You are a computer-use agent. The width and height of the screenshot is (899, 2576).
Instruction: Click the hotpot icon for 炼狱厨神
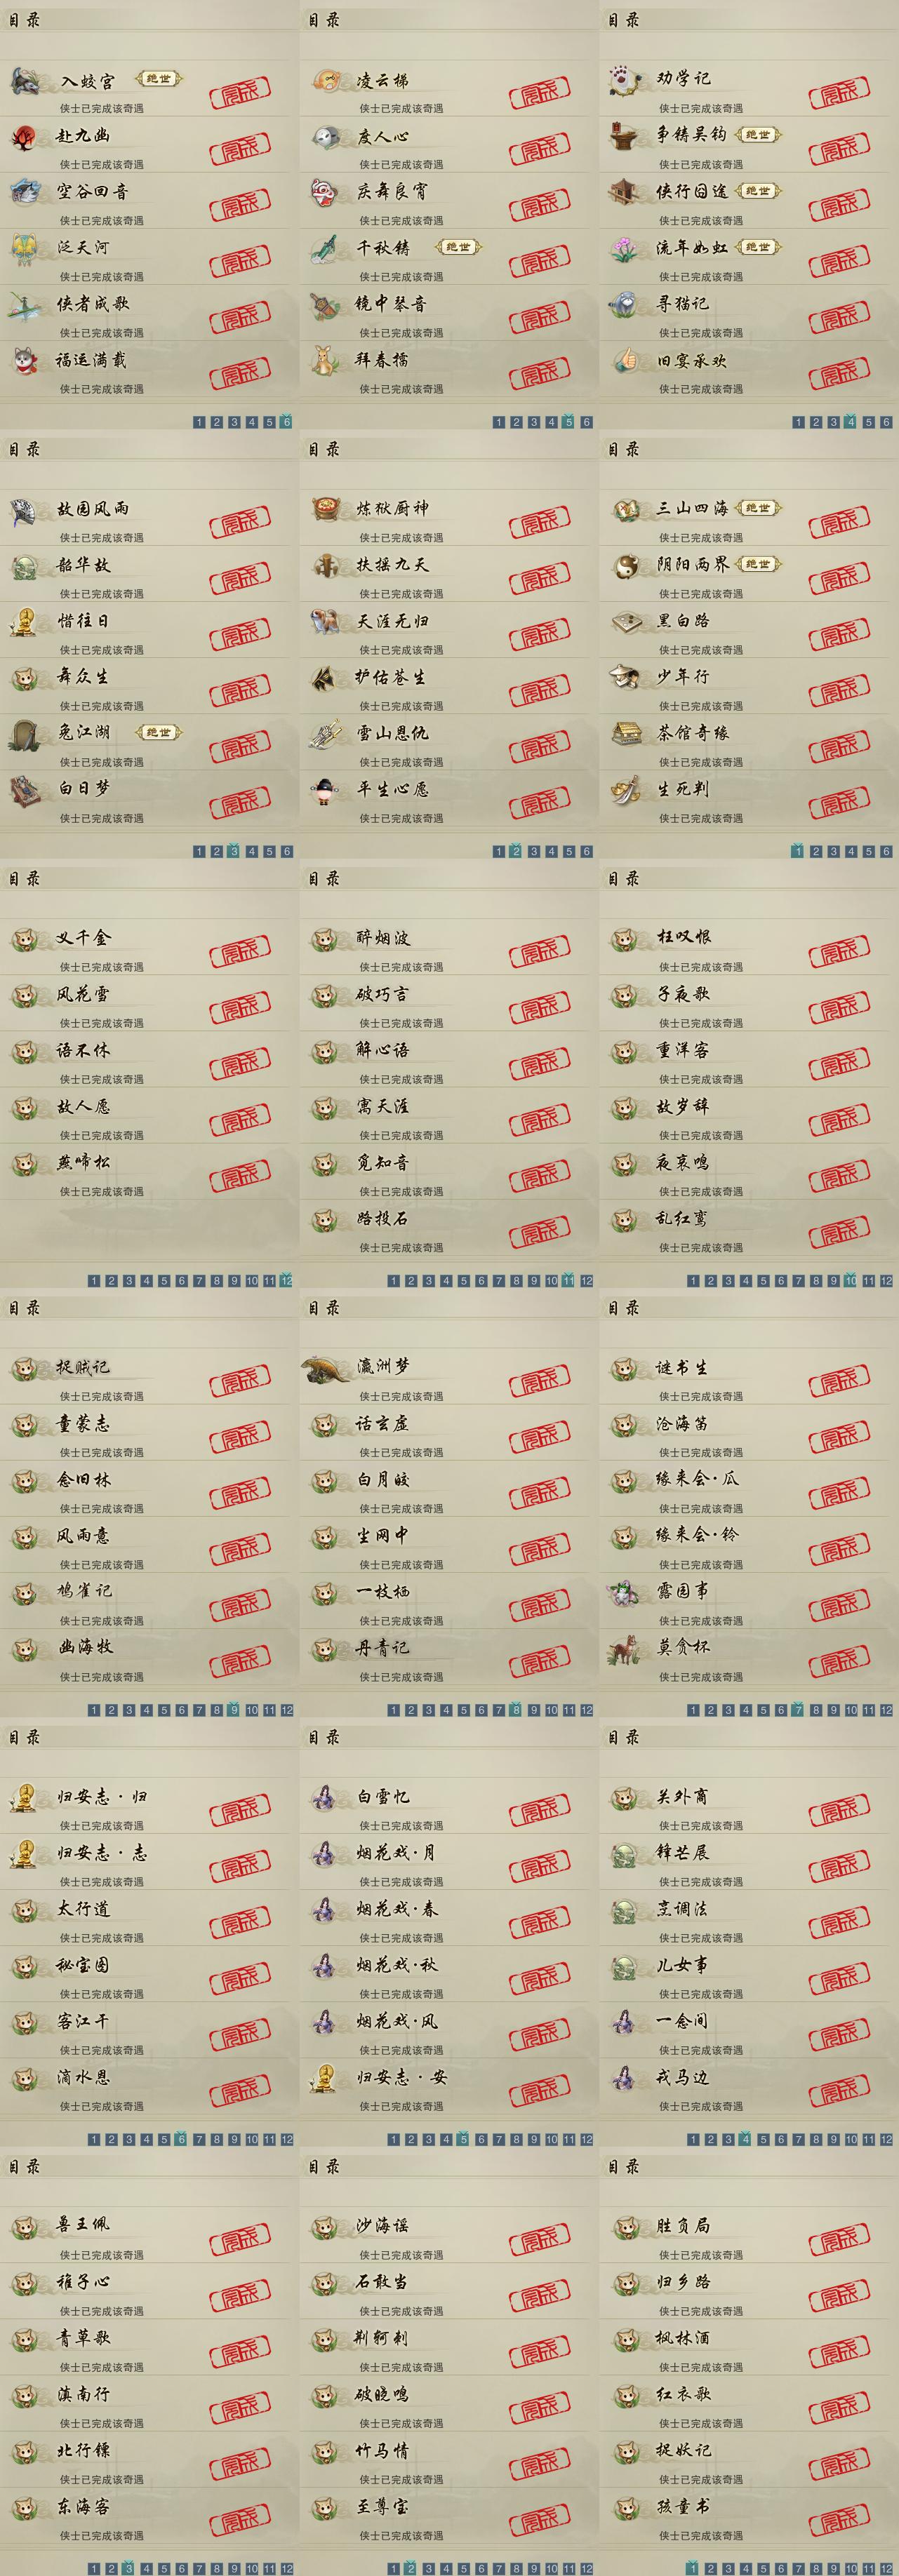point(326,509)
